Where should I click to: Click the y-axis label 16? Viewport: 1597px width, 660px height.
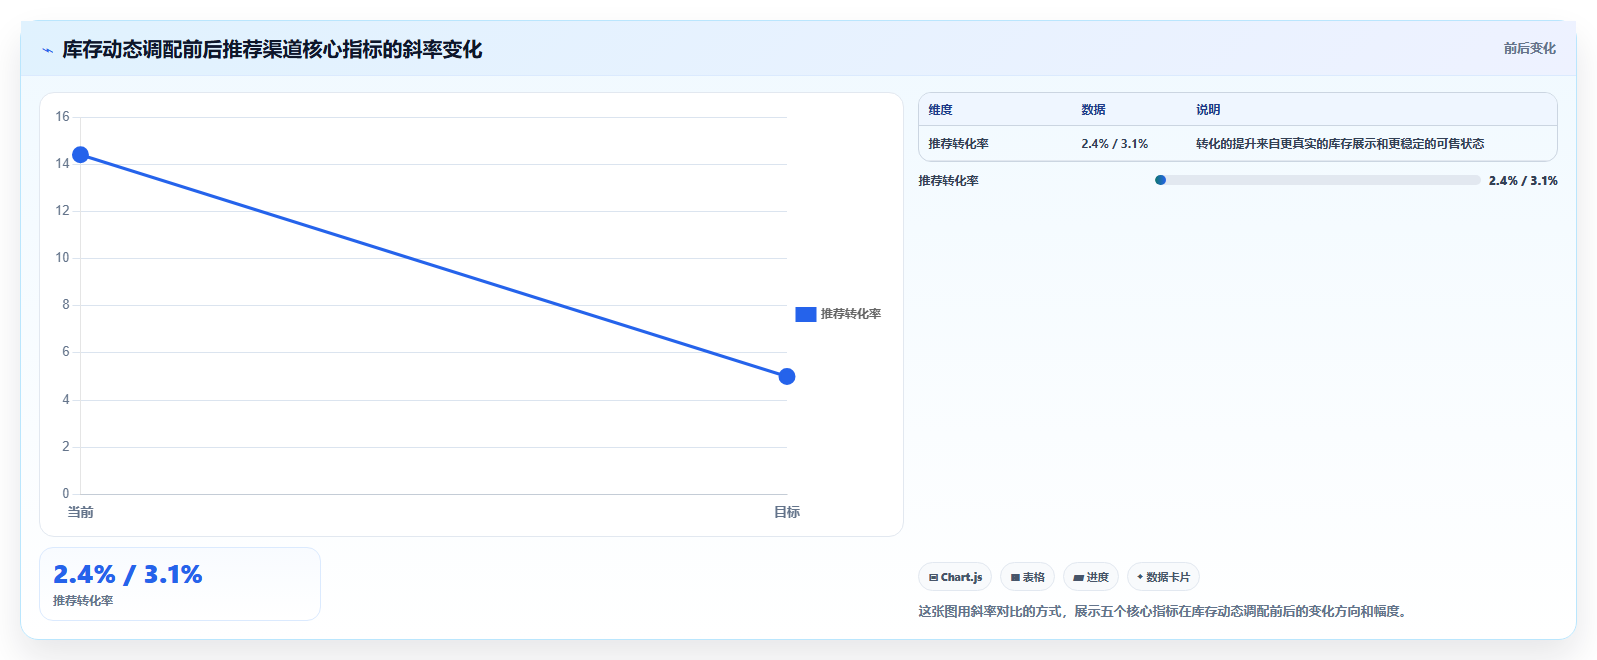coord(62,117)
